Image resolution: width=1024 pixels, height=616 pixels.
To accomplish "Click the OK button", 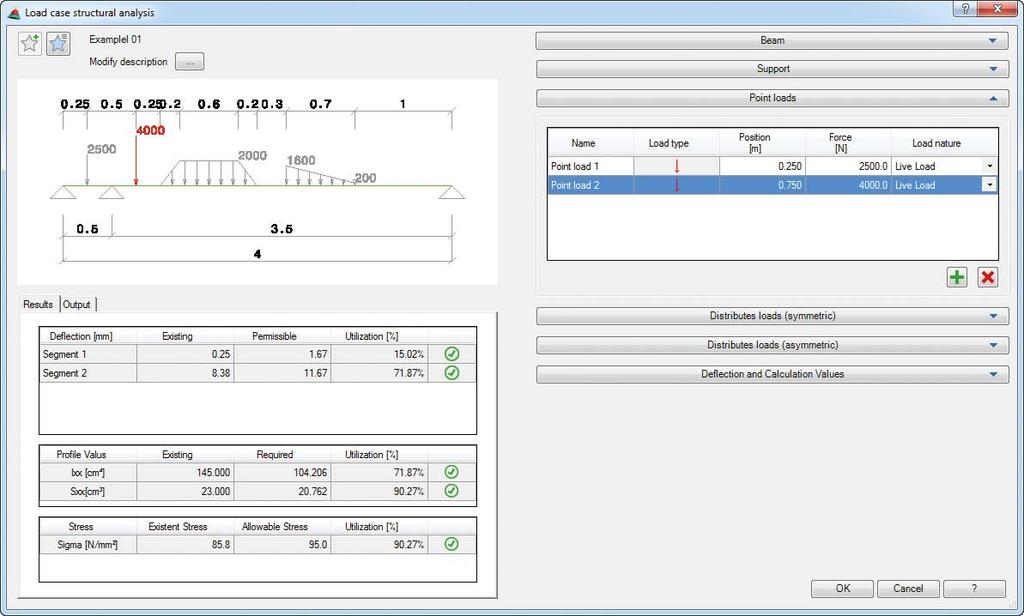I will pyautogui.click(x=842, y=589).
